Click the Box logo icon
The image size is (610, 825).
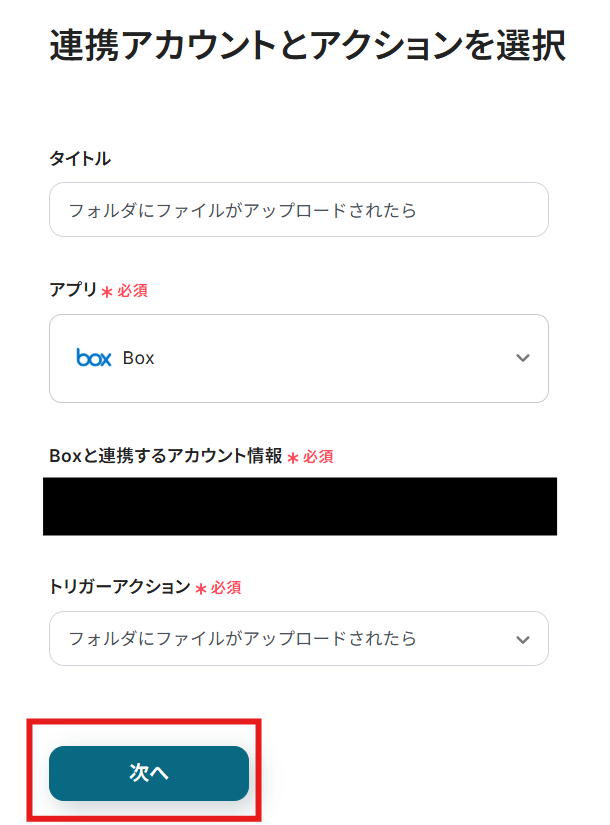pos(93,358)
